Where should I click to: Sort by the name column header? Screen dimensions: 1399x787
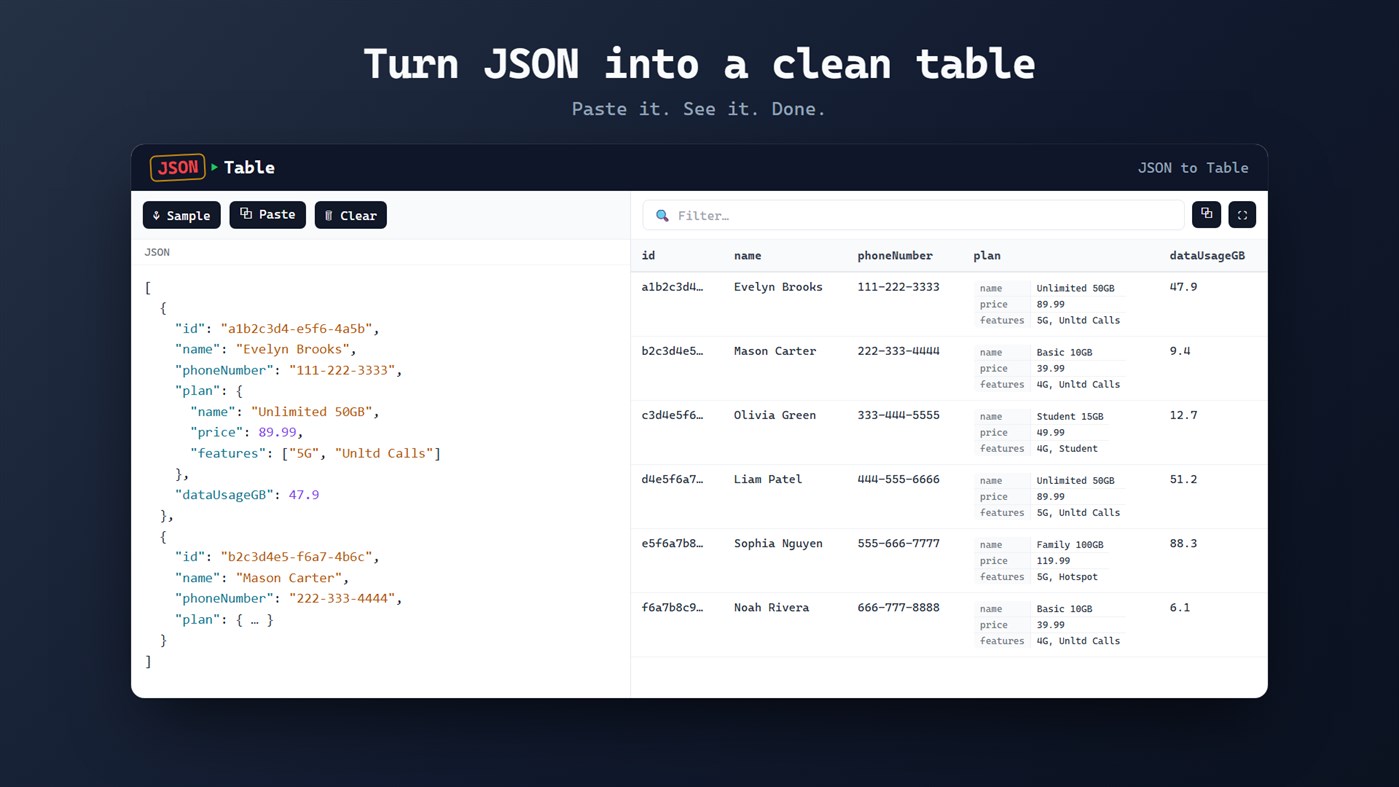pos(747,255)
